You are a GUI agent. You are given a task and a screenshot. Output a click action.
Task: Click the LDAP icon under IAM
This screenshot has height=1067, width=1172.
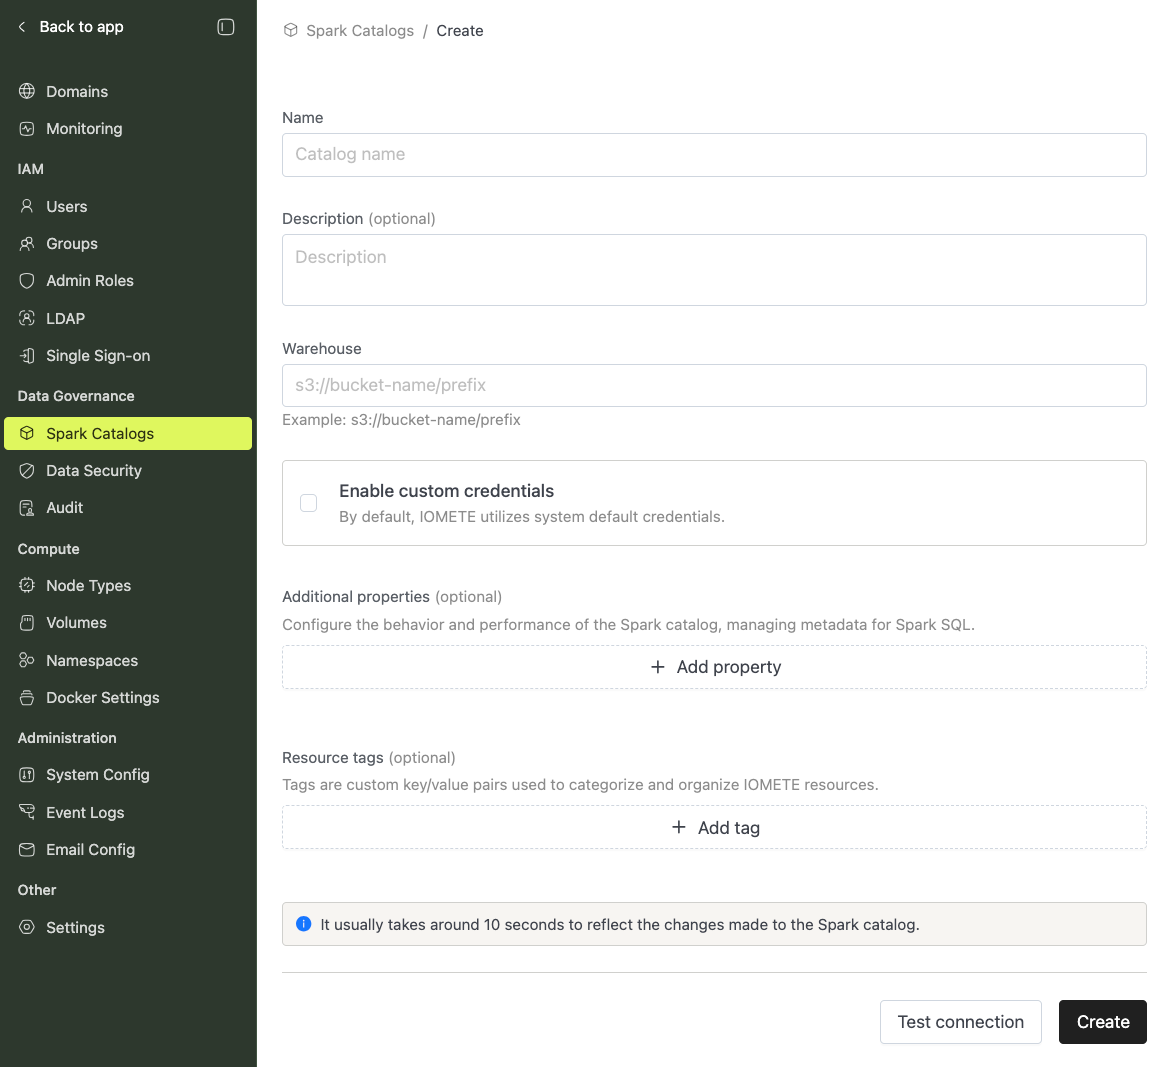(26, 318)
